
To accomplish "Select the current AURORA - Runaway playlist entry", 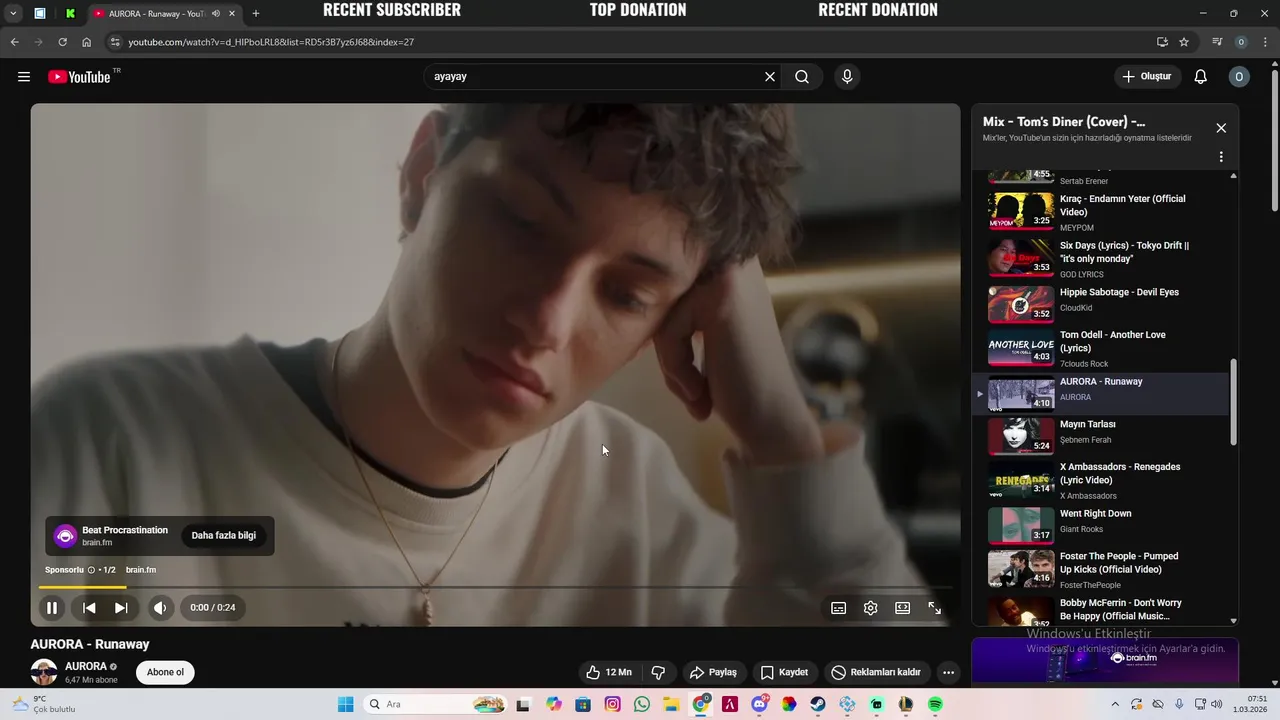I will (1100, 393).
